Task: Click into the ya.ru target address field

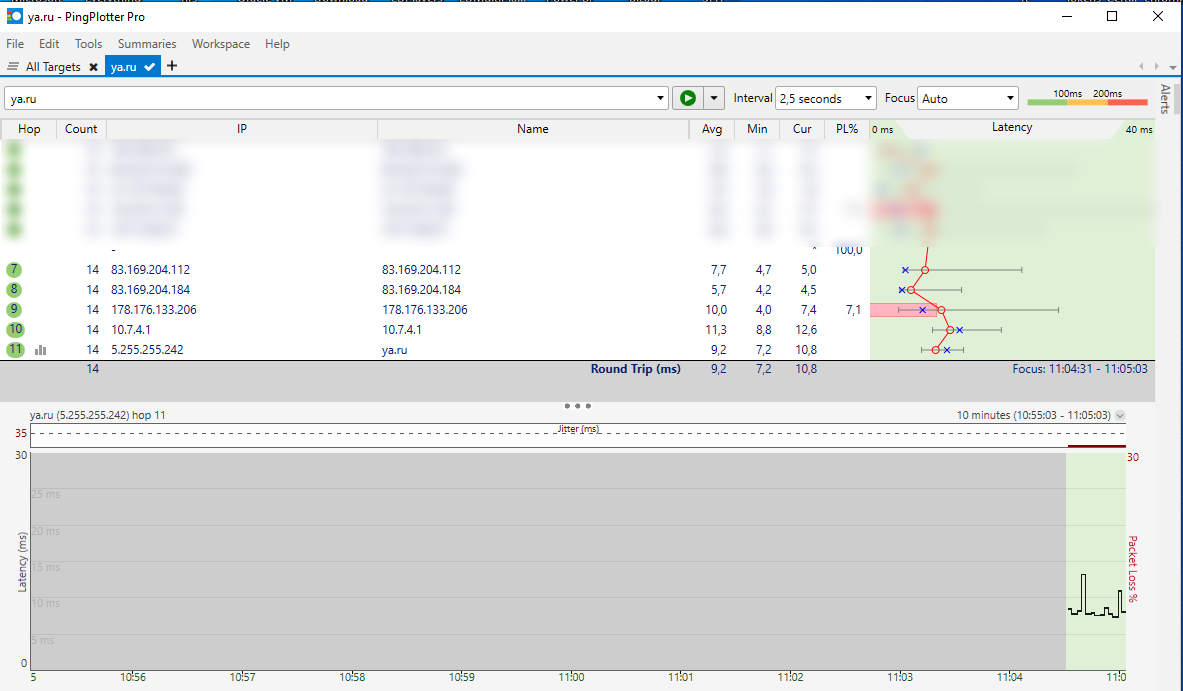Action: [329, 98]
